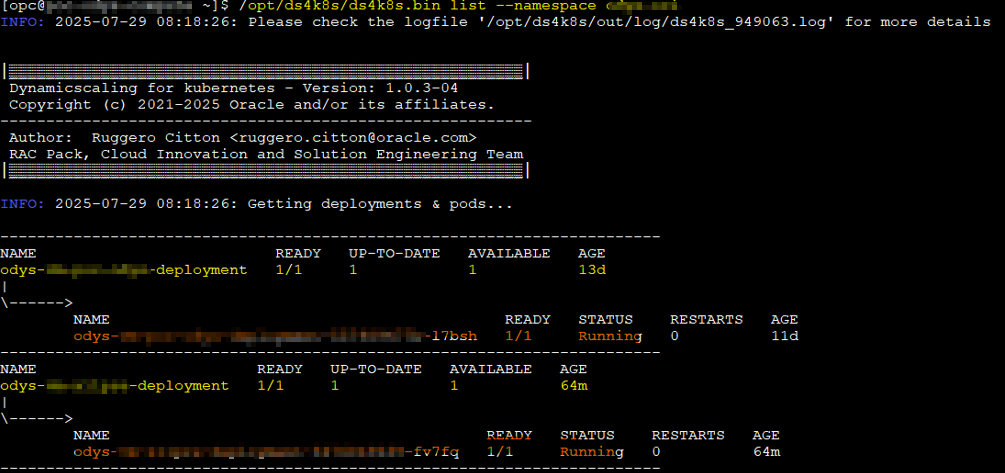Click the Running status of the l7bsh pod
The image size is (1005, 473).
click(x=610, y=336)
